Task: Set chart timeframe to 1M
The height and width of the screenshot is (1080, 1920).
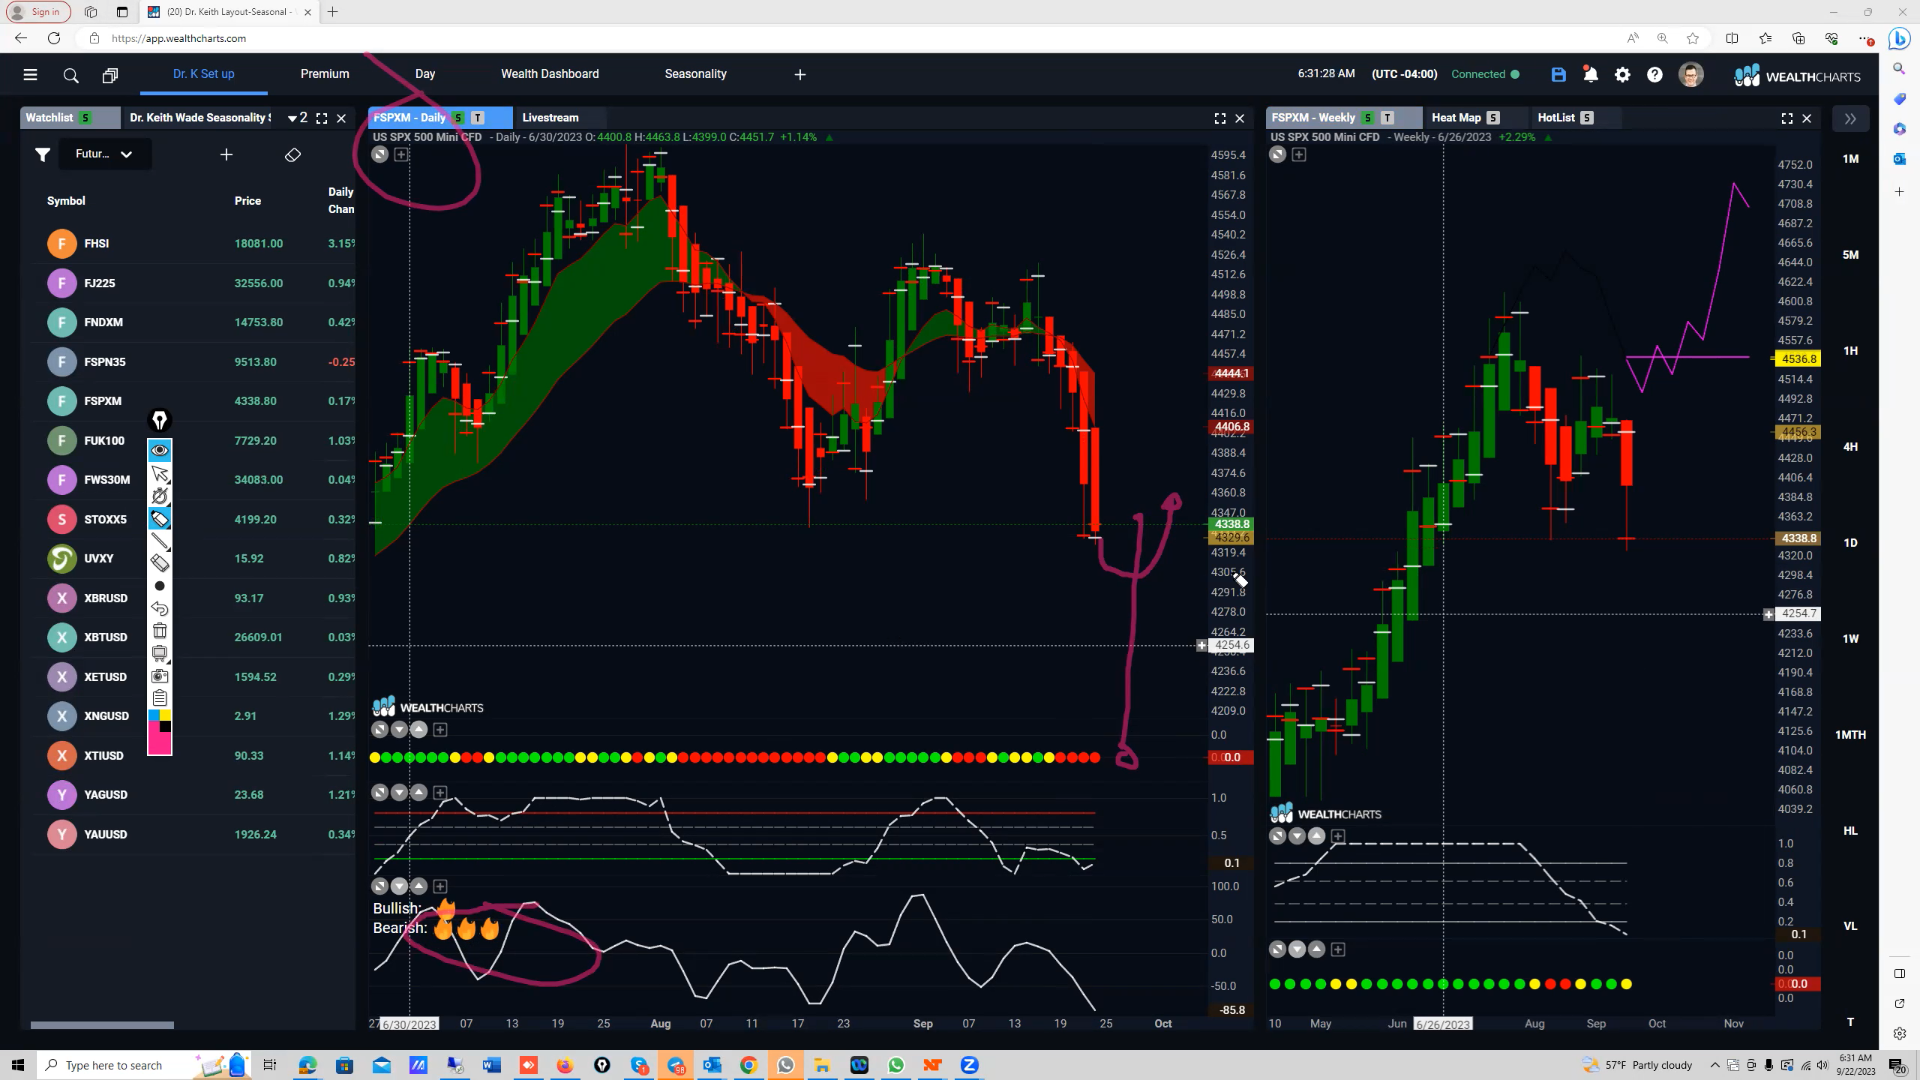Action: (1851, 159)
